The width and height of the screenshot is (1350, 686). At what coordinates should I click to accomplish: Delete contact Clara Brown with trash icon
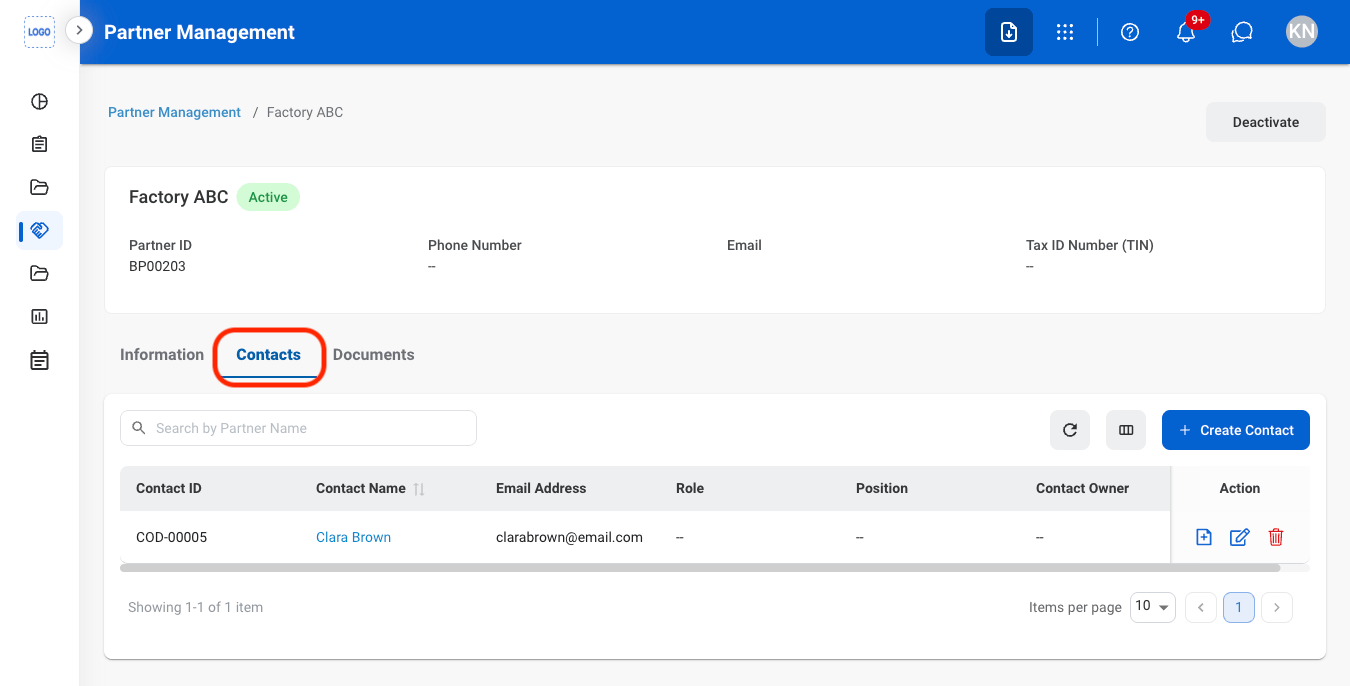(1276, 537)
